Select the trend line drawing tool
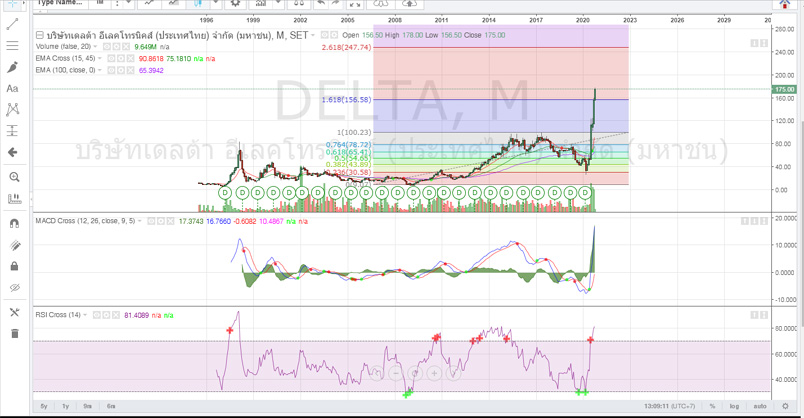This screenshot has width=804, height=418. pyautogui.click(x=13, y=24)
